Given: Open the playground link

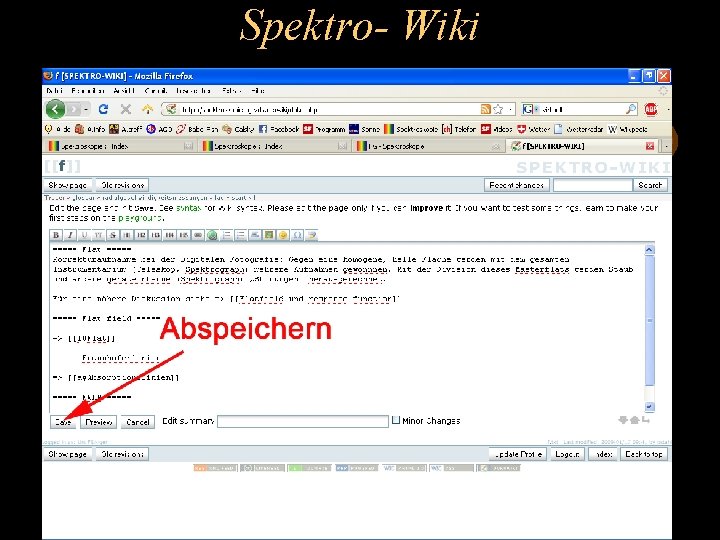Looking at the screenshot, I should [x=140, y=218].
